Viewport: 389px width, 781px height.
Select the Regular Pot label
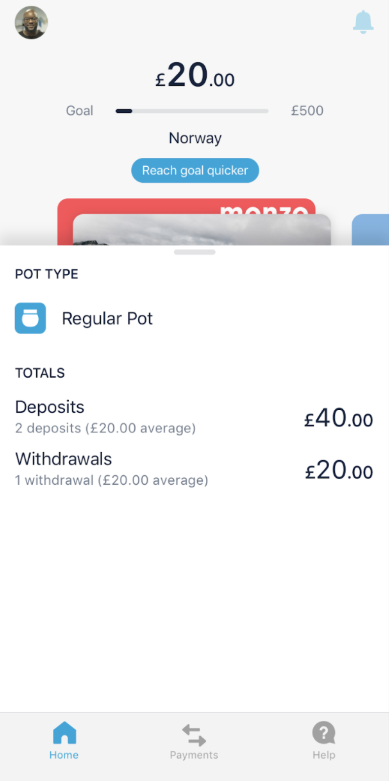tap(107, 319)
